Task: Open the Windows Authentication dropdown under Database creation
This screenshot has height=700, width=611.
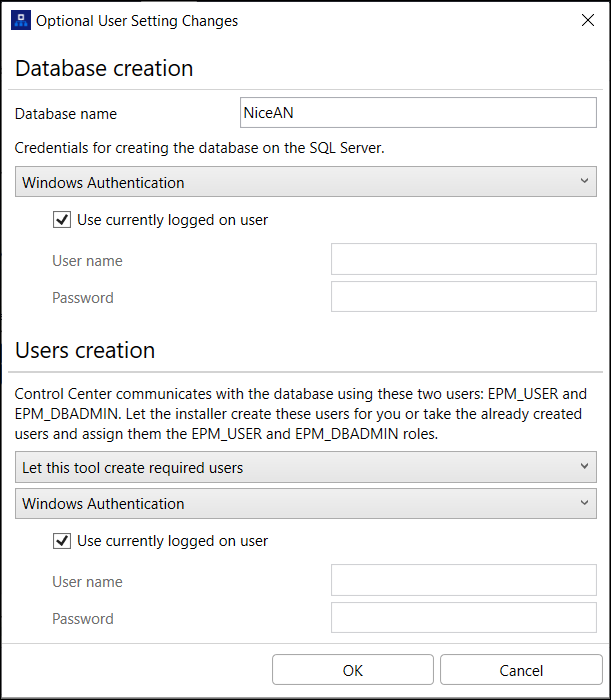Action: pos(306,182)
